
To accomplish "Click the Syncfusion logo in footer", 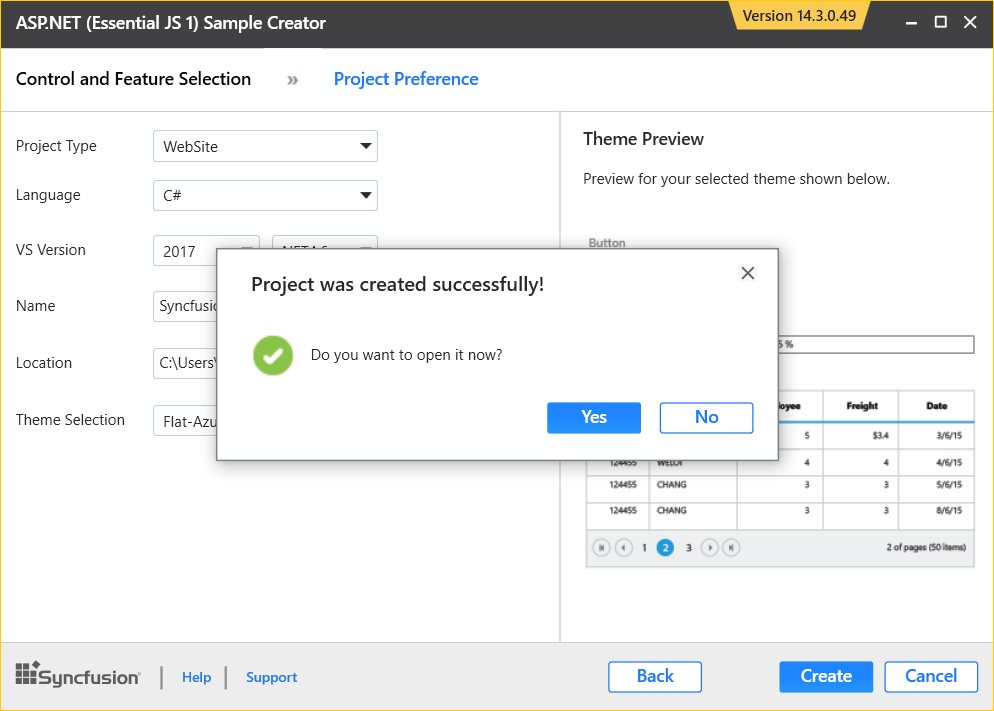I will [x=78, y=676].
